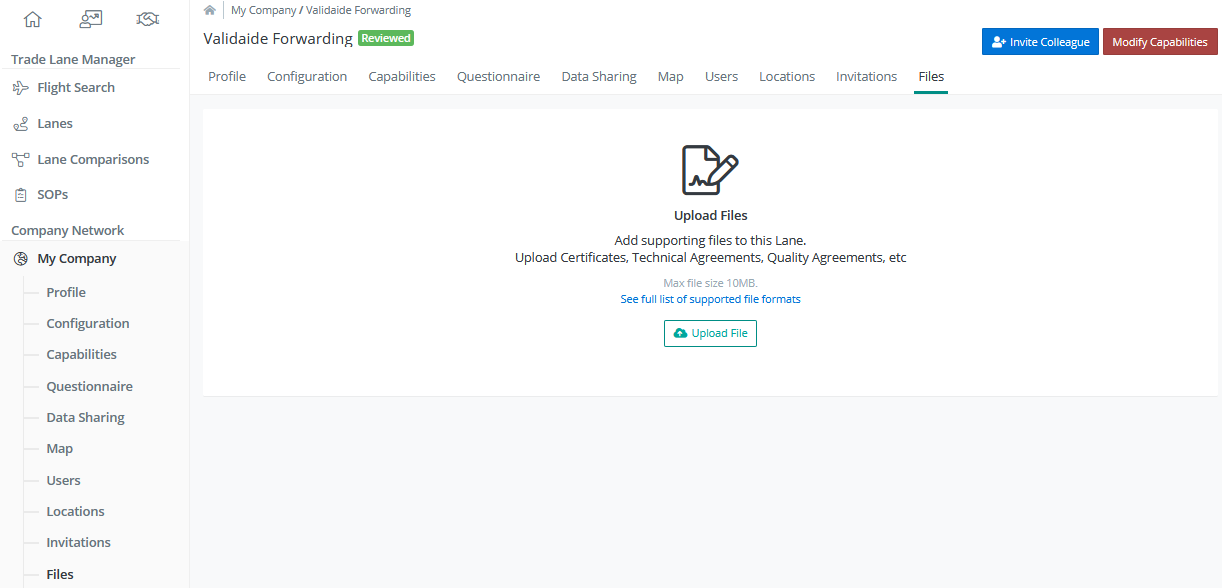Switch to the Capabilities tab
Viewport: 1222px width, 588px height.
pos(402,77)
